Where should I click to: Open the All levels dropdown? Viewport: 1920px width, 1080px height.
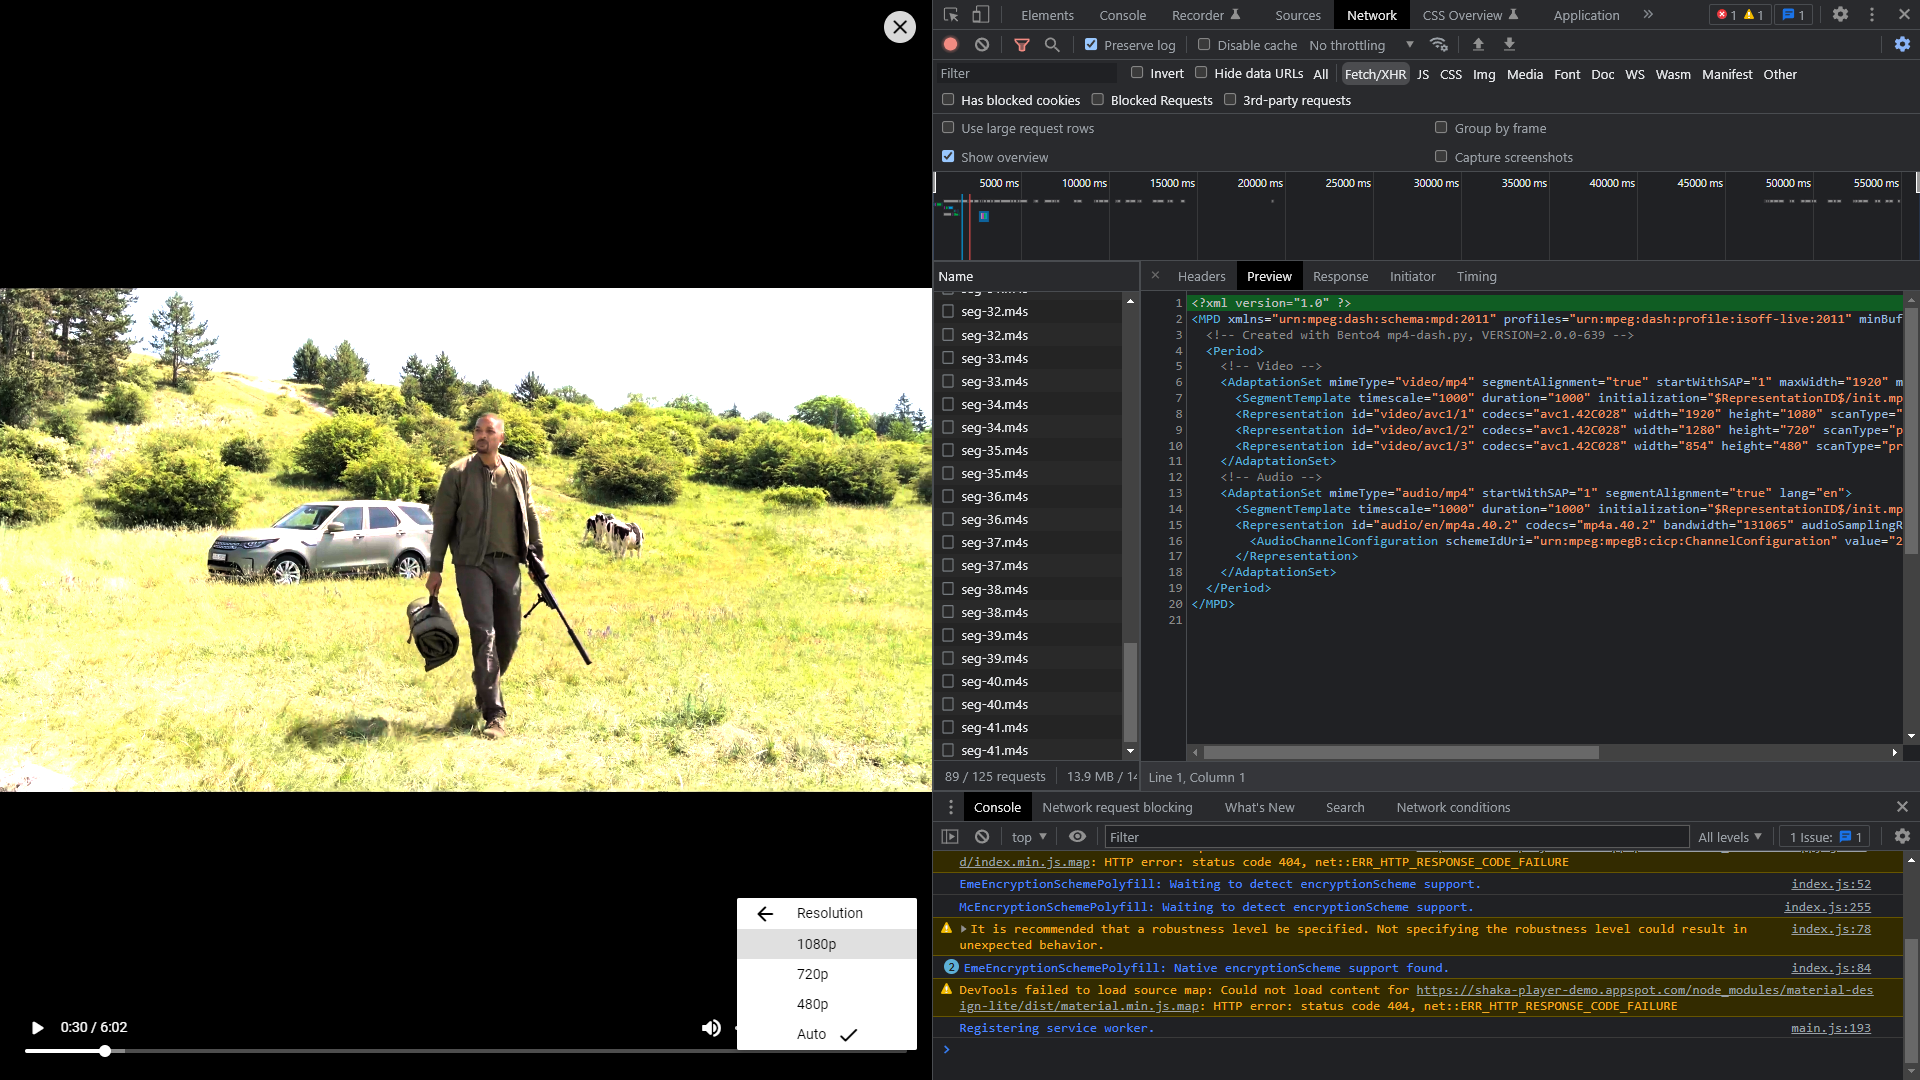click(1729, 837)
